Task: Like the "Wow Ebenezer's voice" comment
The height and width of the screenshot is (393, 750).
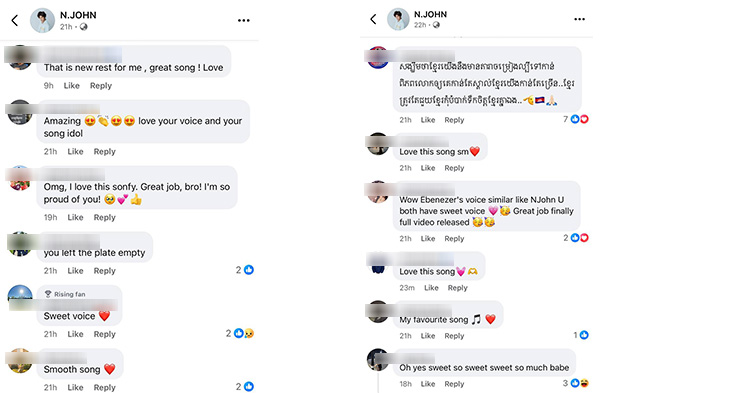Action: 428,239
